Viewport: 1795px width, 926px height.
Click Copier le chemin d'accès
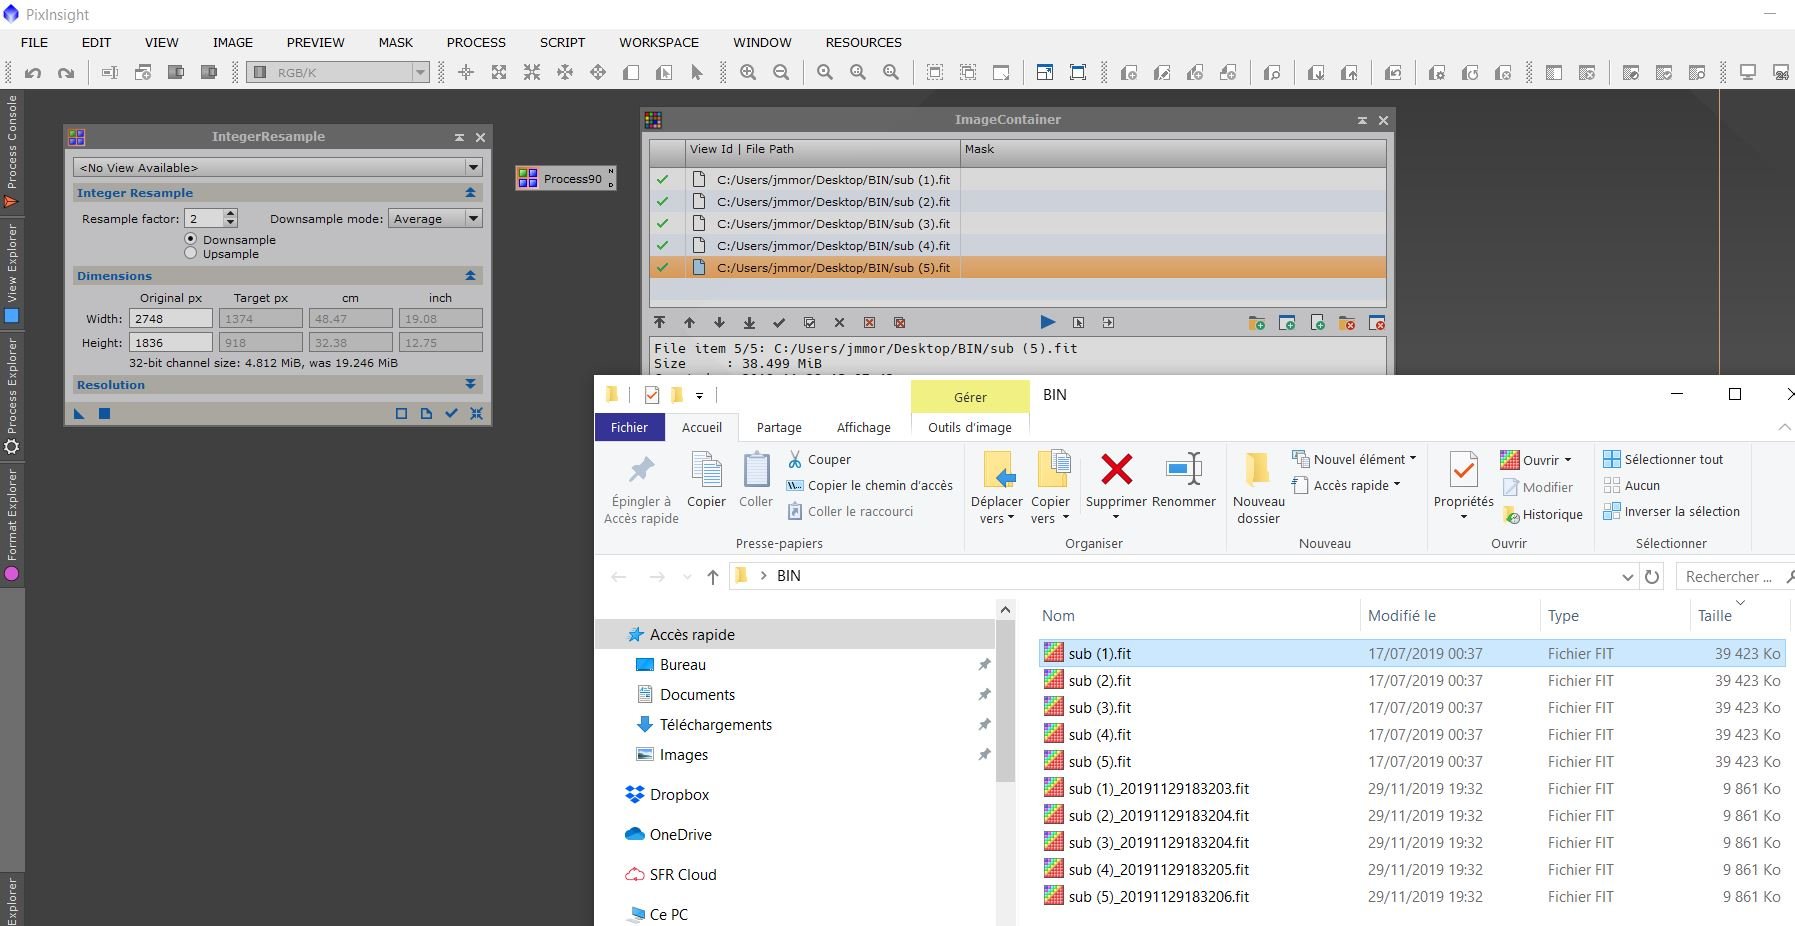pyautogui.click(x=880, y=485)
